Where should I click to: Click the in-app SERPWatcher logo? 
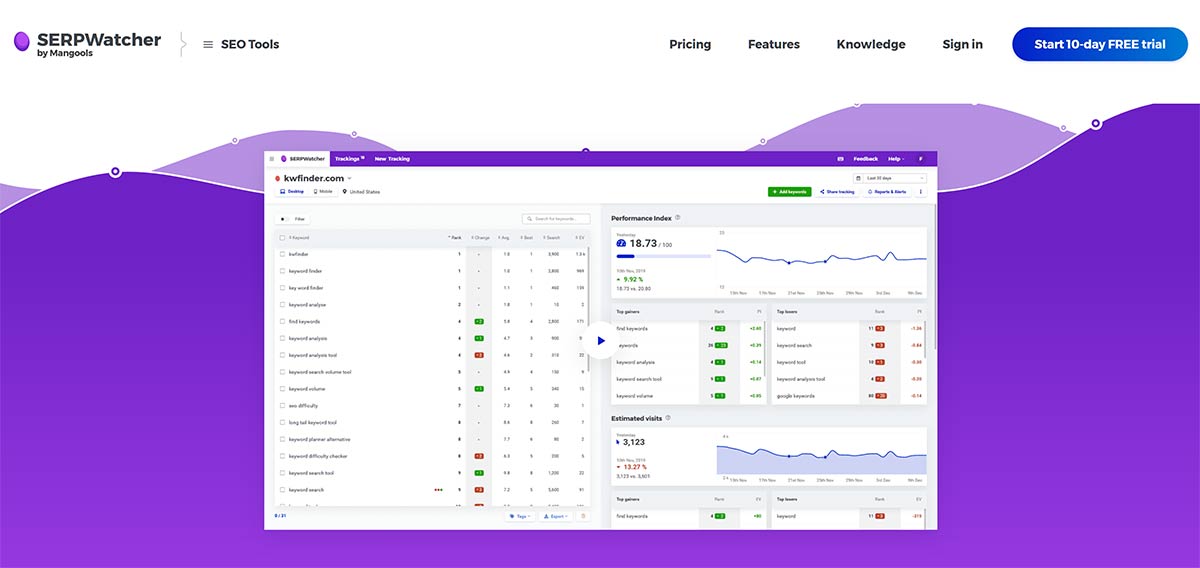303,158
